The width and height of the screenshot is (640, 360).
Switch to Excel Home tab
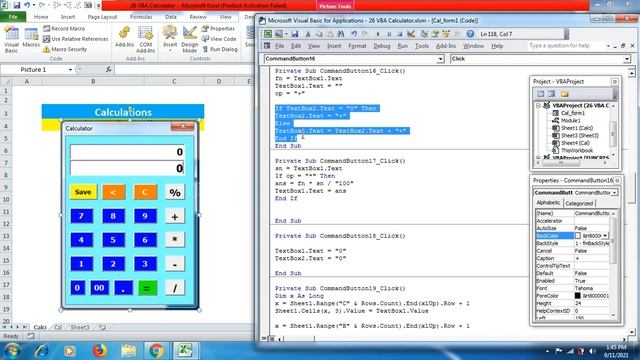pos(41,17)
